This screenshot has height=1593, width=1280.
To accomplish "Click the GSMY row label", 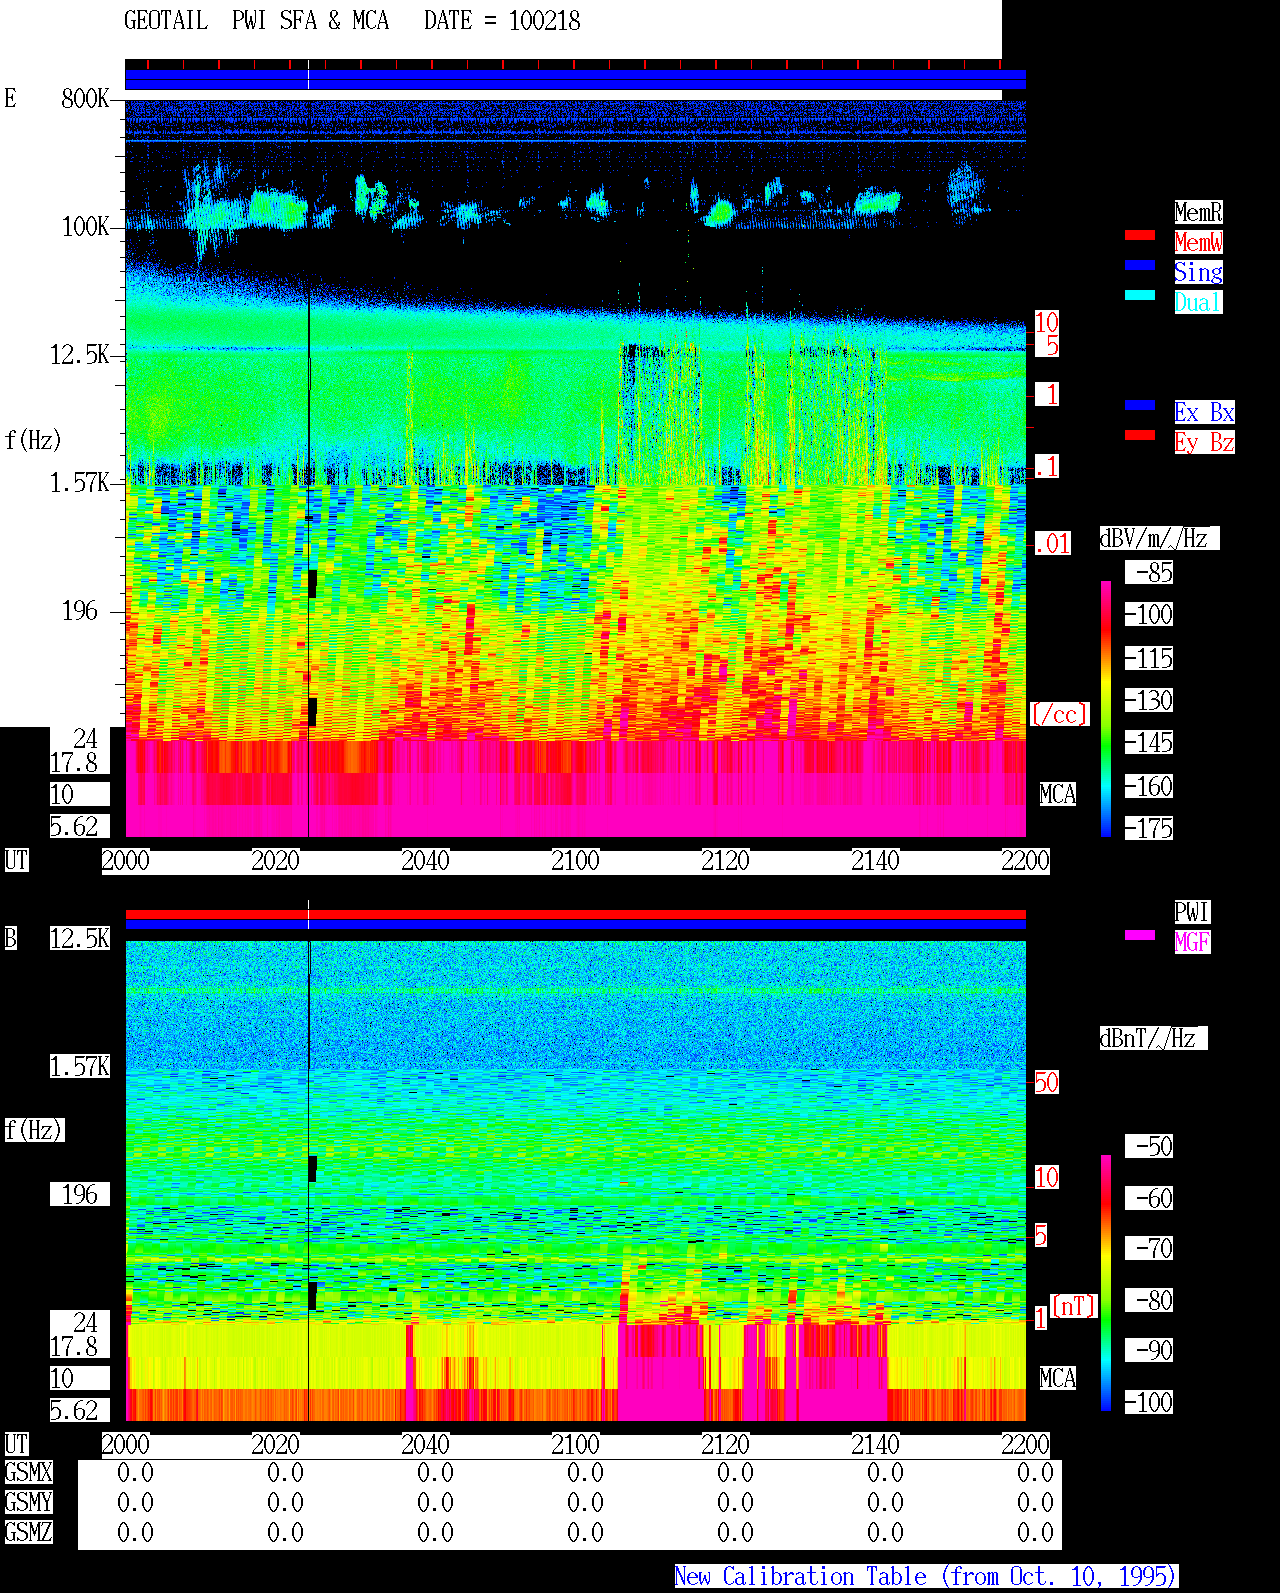I will tap(28, 1502).
